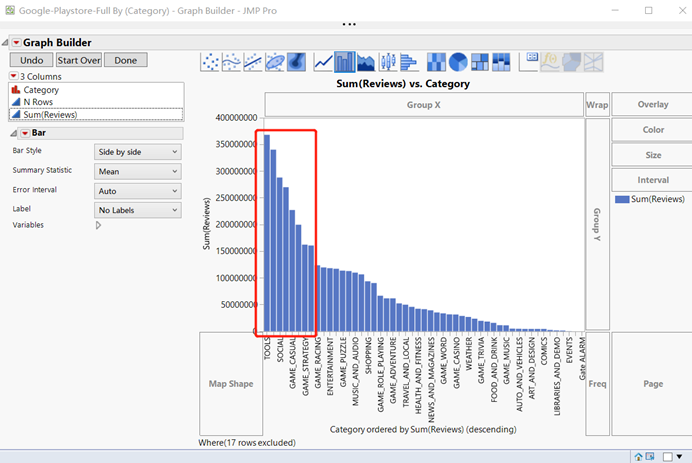Click the Map Shape drop zone

point(231,384)
